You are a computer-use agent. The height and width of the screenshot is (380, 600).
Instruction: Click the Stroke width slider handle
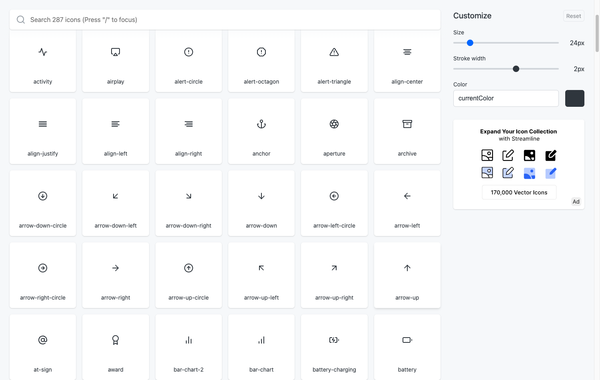pyautogui.click(x=516, y=69)
